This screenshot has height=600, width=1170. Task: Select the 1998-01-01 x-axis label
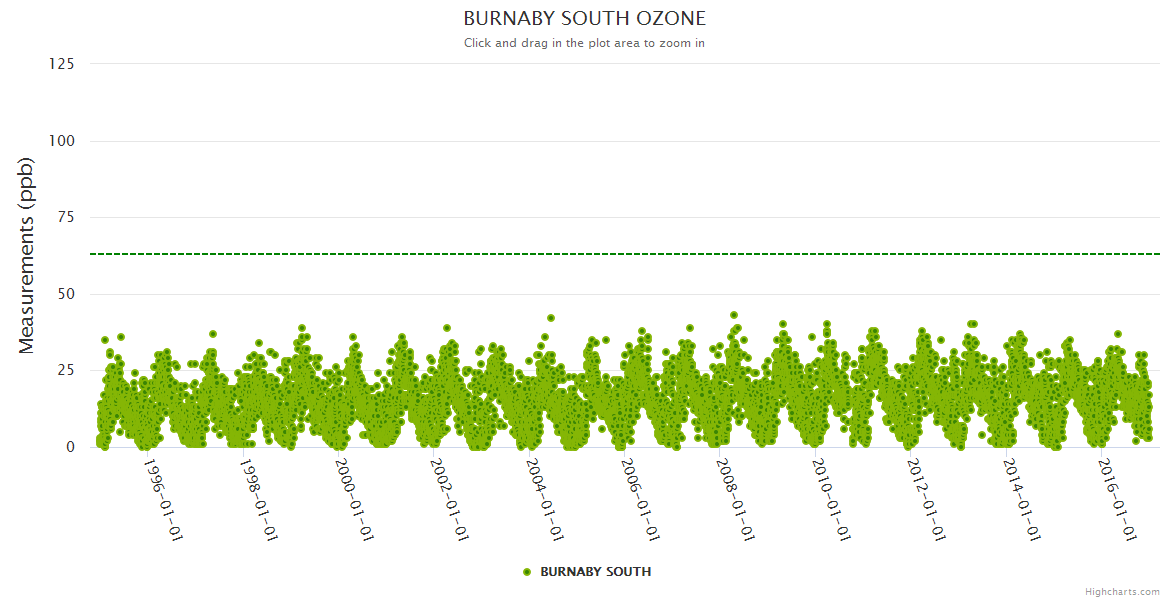tap(259, 499)
